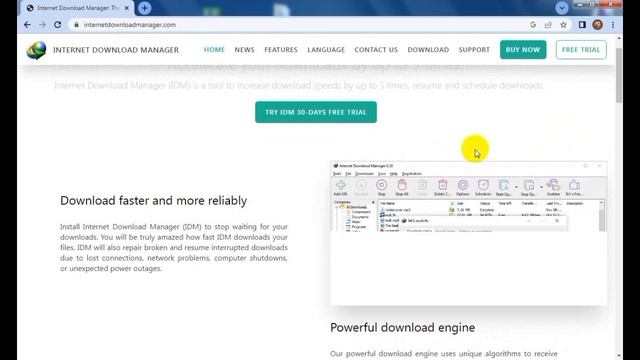640x360 pixels.
Task: Select the Internet Download Manager browser tab
Action: (x=78, y=8)
